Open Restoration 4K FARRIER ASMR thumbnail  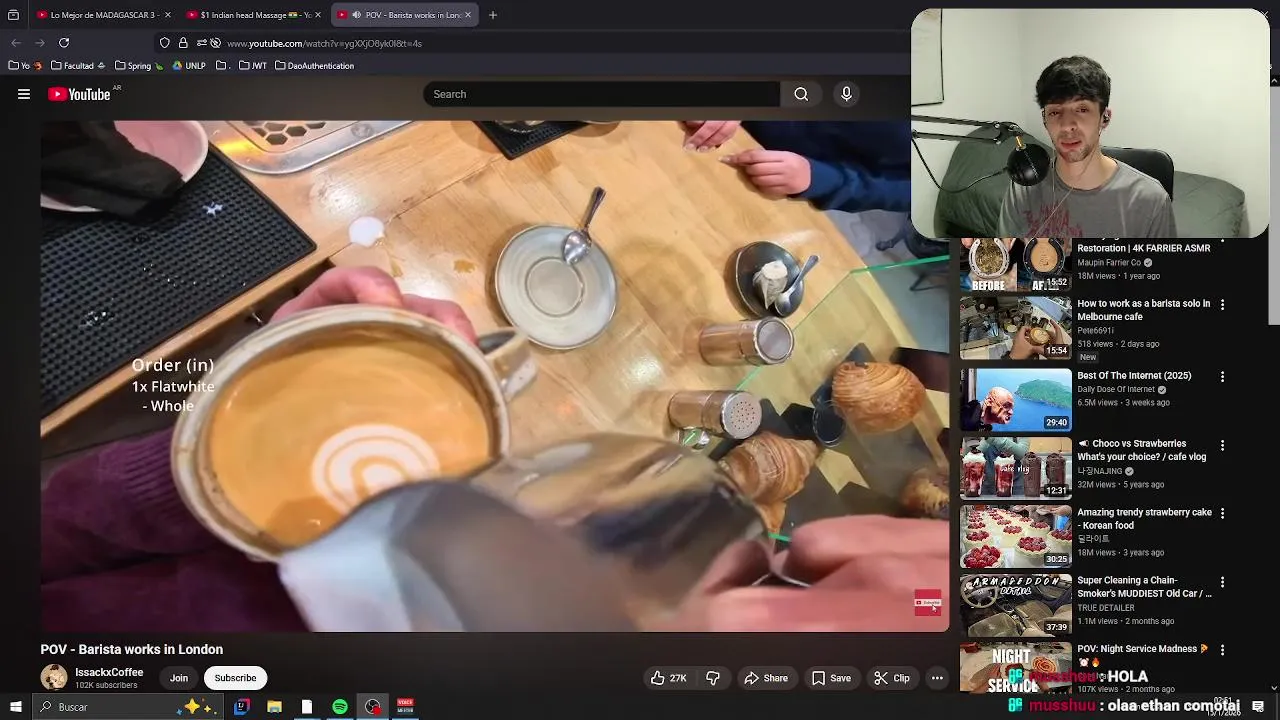pyautogui.click(x=1015, y=264)
